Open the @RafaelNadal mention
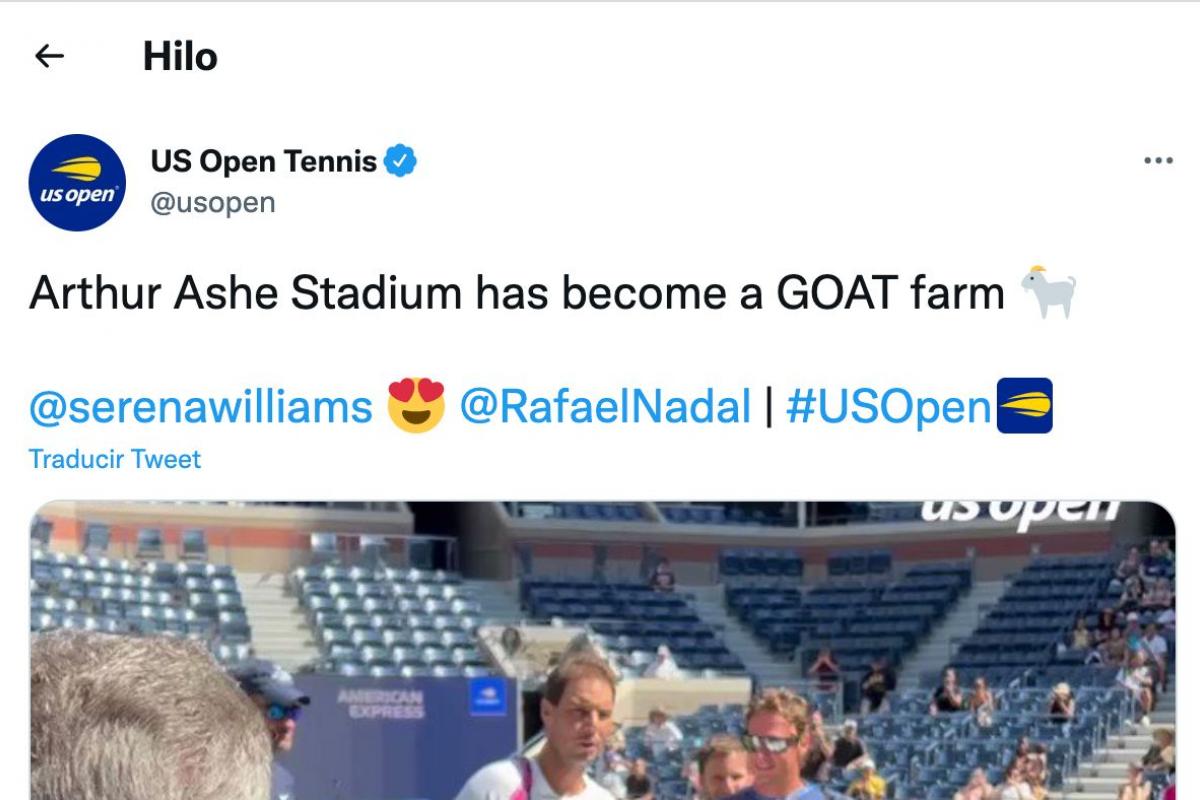Screen dimensions: 1200x800 tap(604, 407)
